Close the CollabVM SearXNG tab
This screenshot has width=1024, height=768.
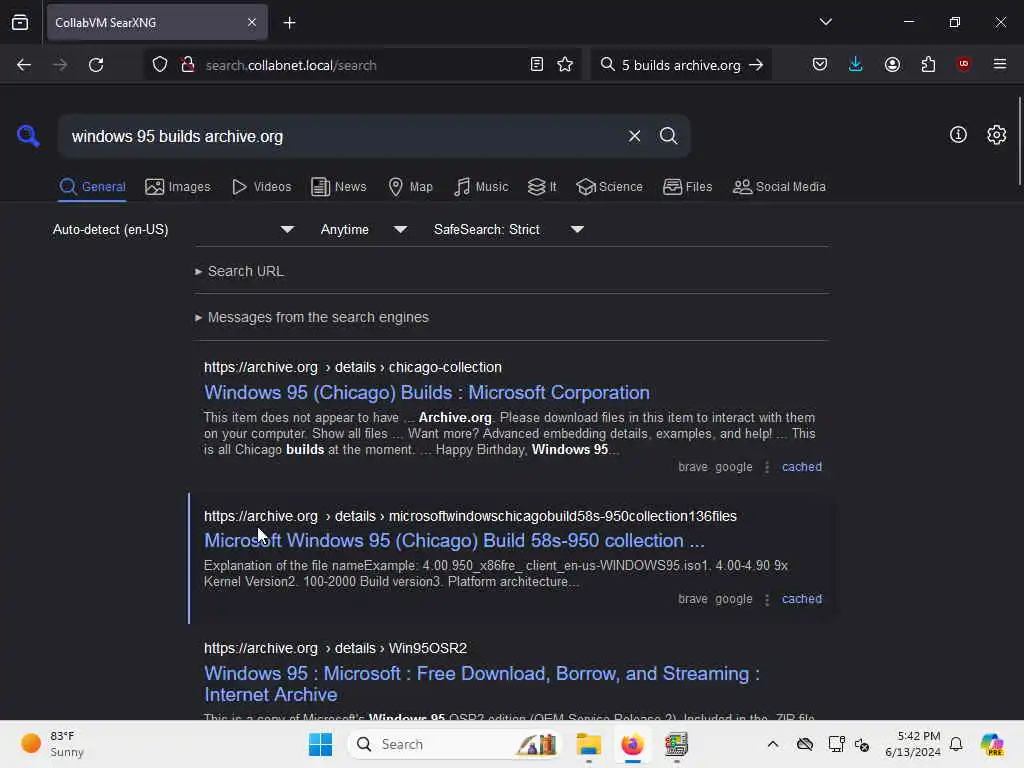252,23
